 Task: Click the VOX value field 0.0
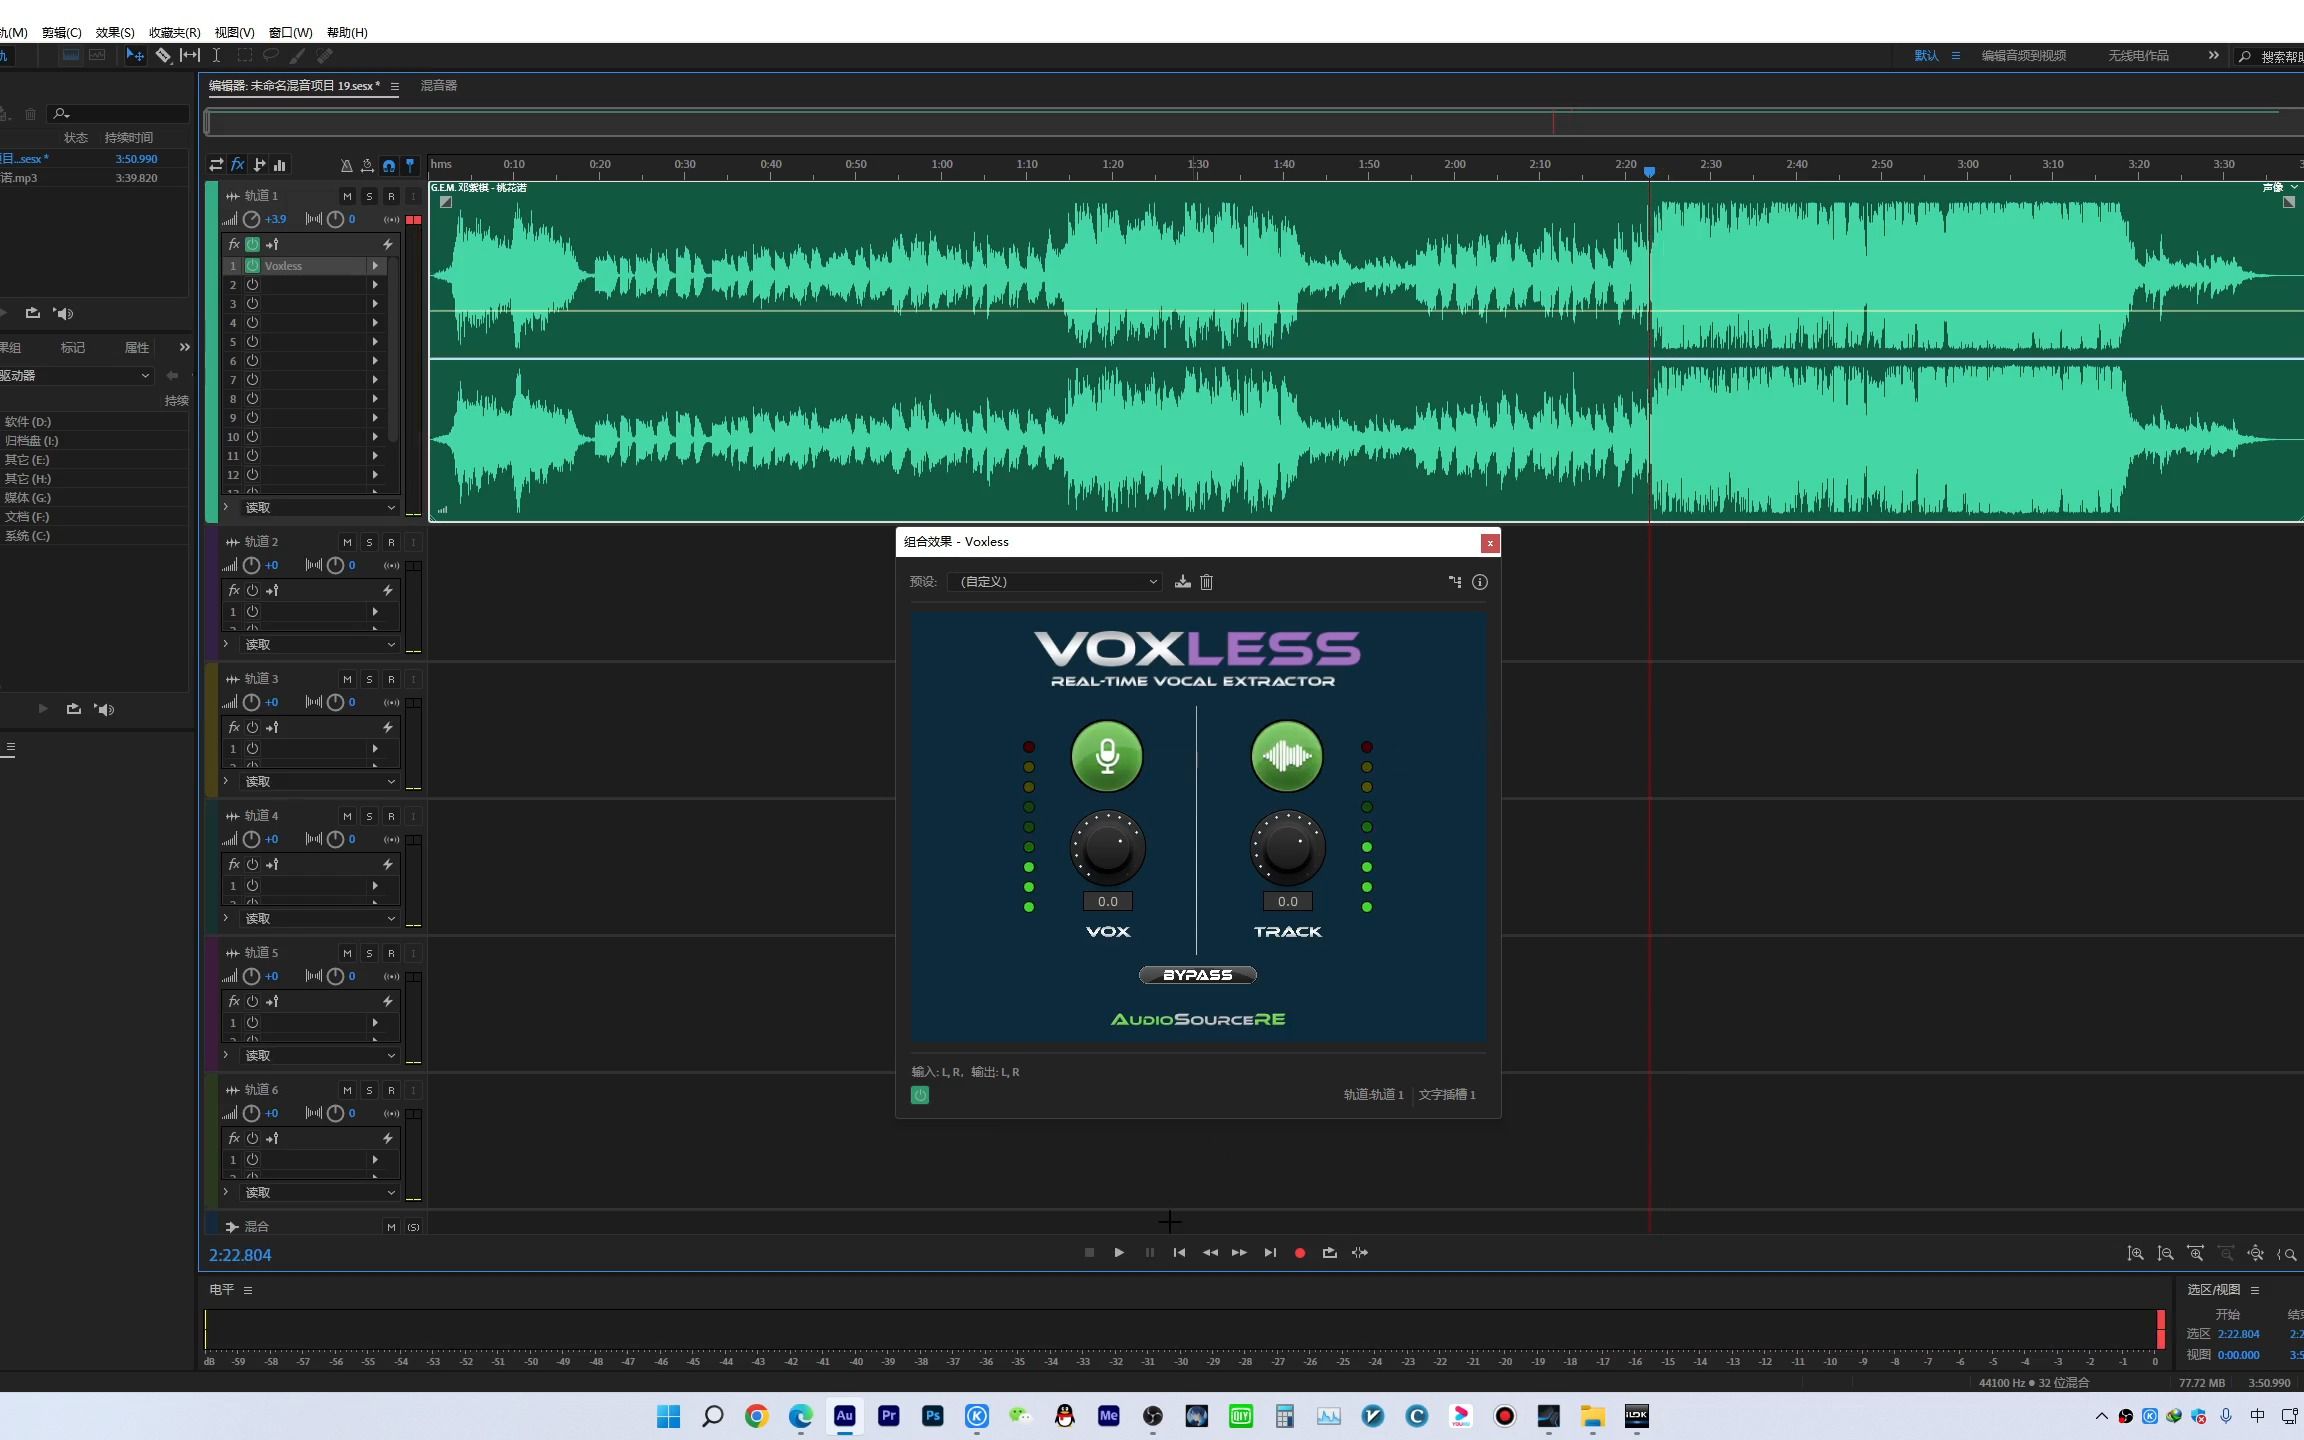tap(1107, 901)
